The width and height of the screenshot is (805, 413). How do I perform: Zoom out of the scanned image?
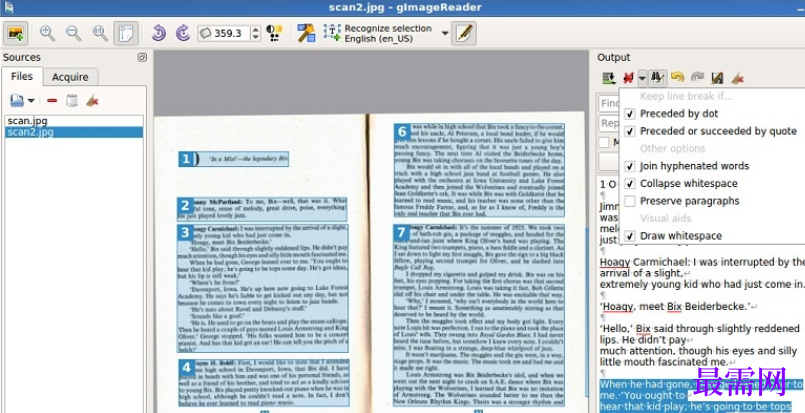coord(73,33)
